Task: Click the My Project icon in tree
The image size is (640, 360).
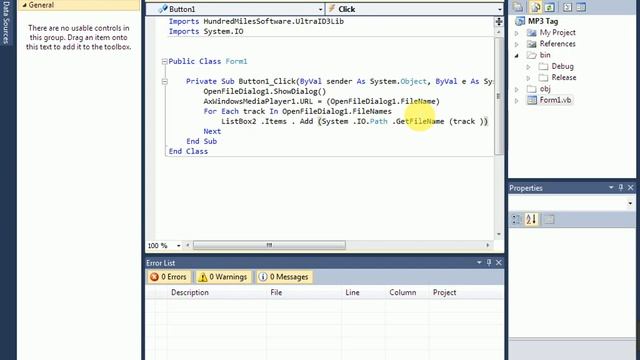Action: 531,33
